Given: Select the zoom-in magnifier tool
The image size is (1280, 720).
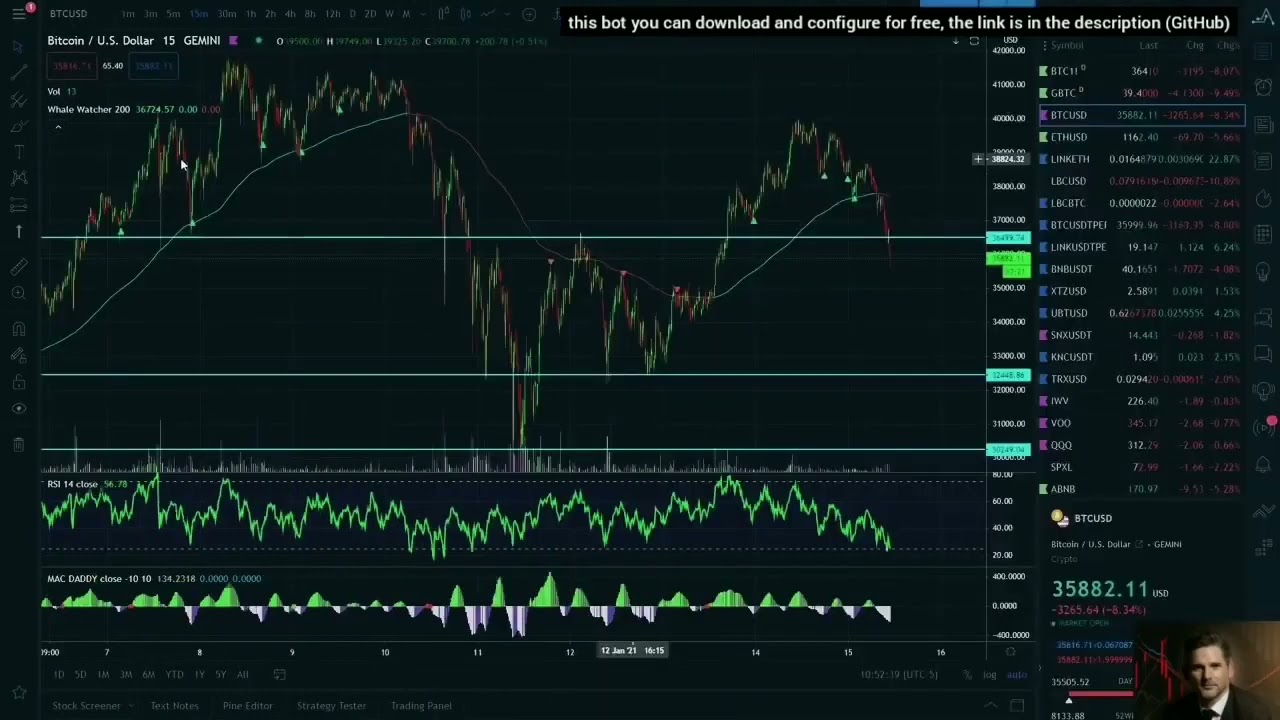Looking at the screenshot, I should pos(18,292).
